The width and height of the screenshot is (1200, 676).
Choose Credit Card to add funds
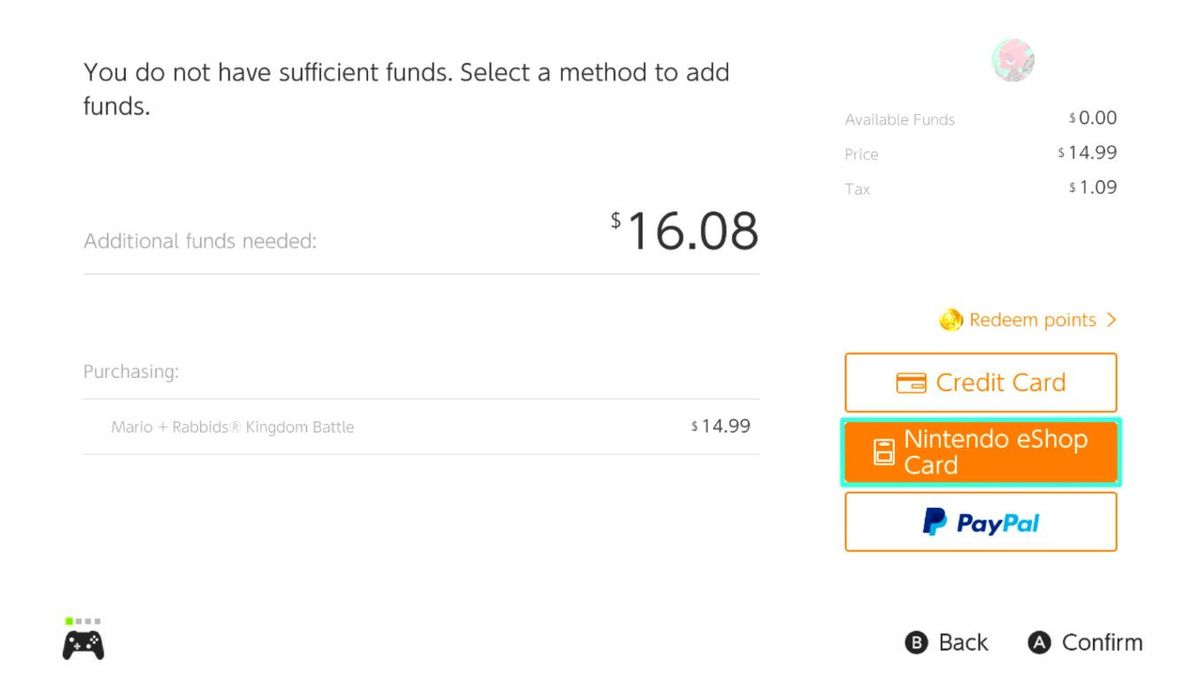click(981, 382)
